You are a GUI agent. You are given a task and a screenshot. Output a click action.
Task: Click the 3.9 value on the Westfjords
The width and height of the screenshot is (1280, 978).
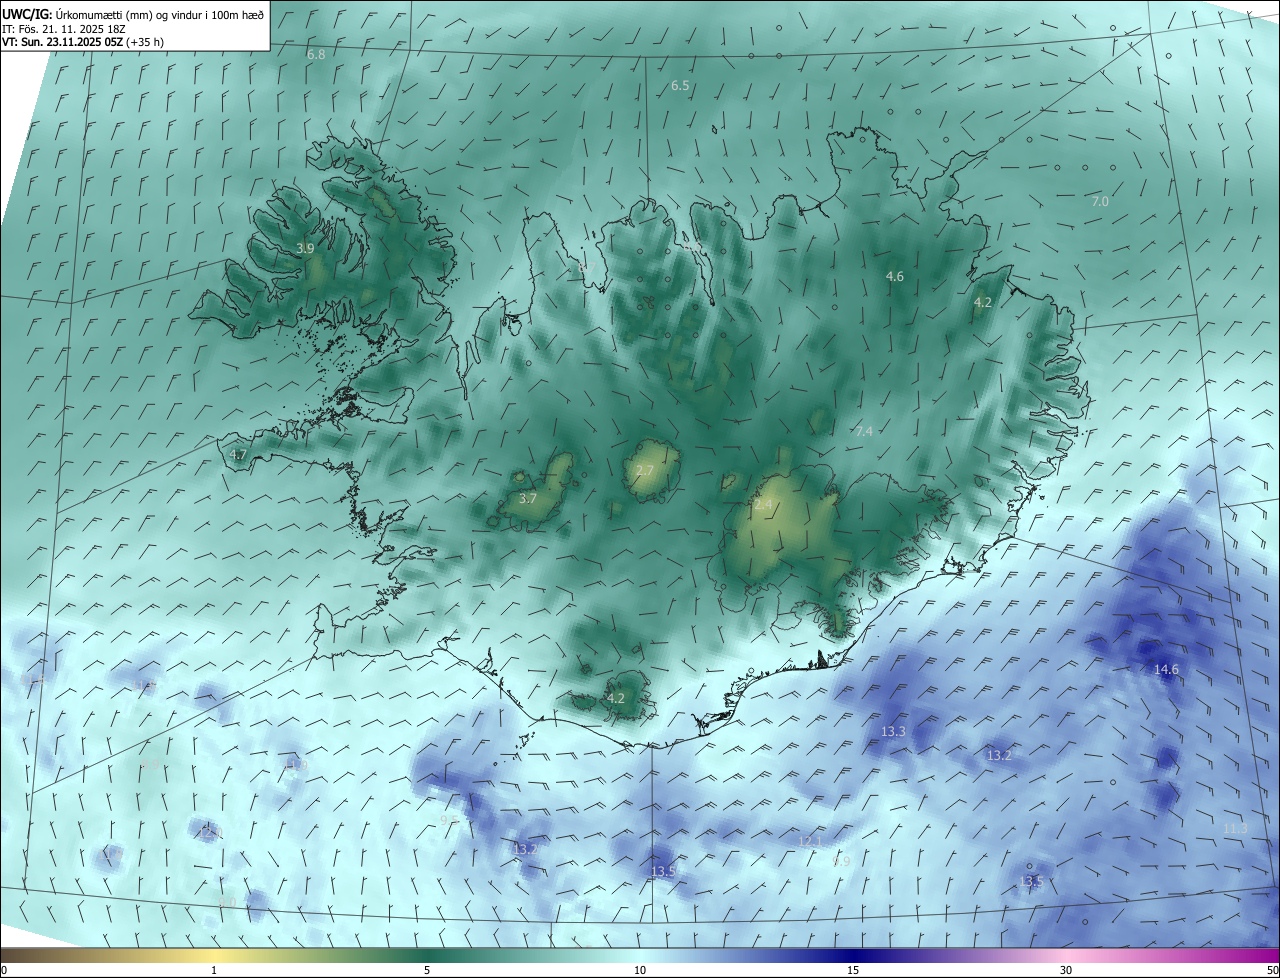306,248
